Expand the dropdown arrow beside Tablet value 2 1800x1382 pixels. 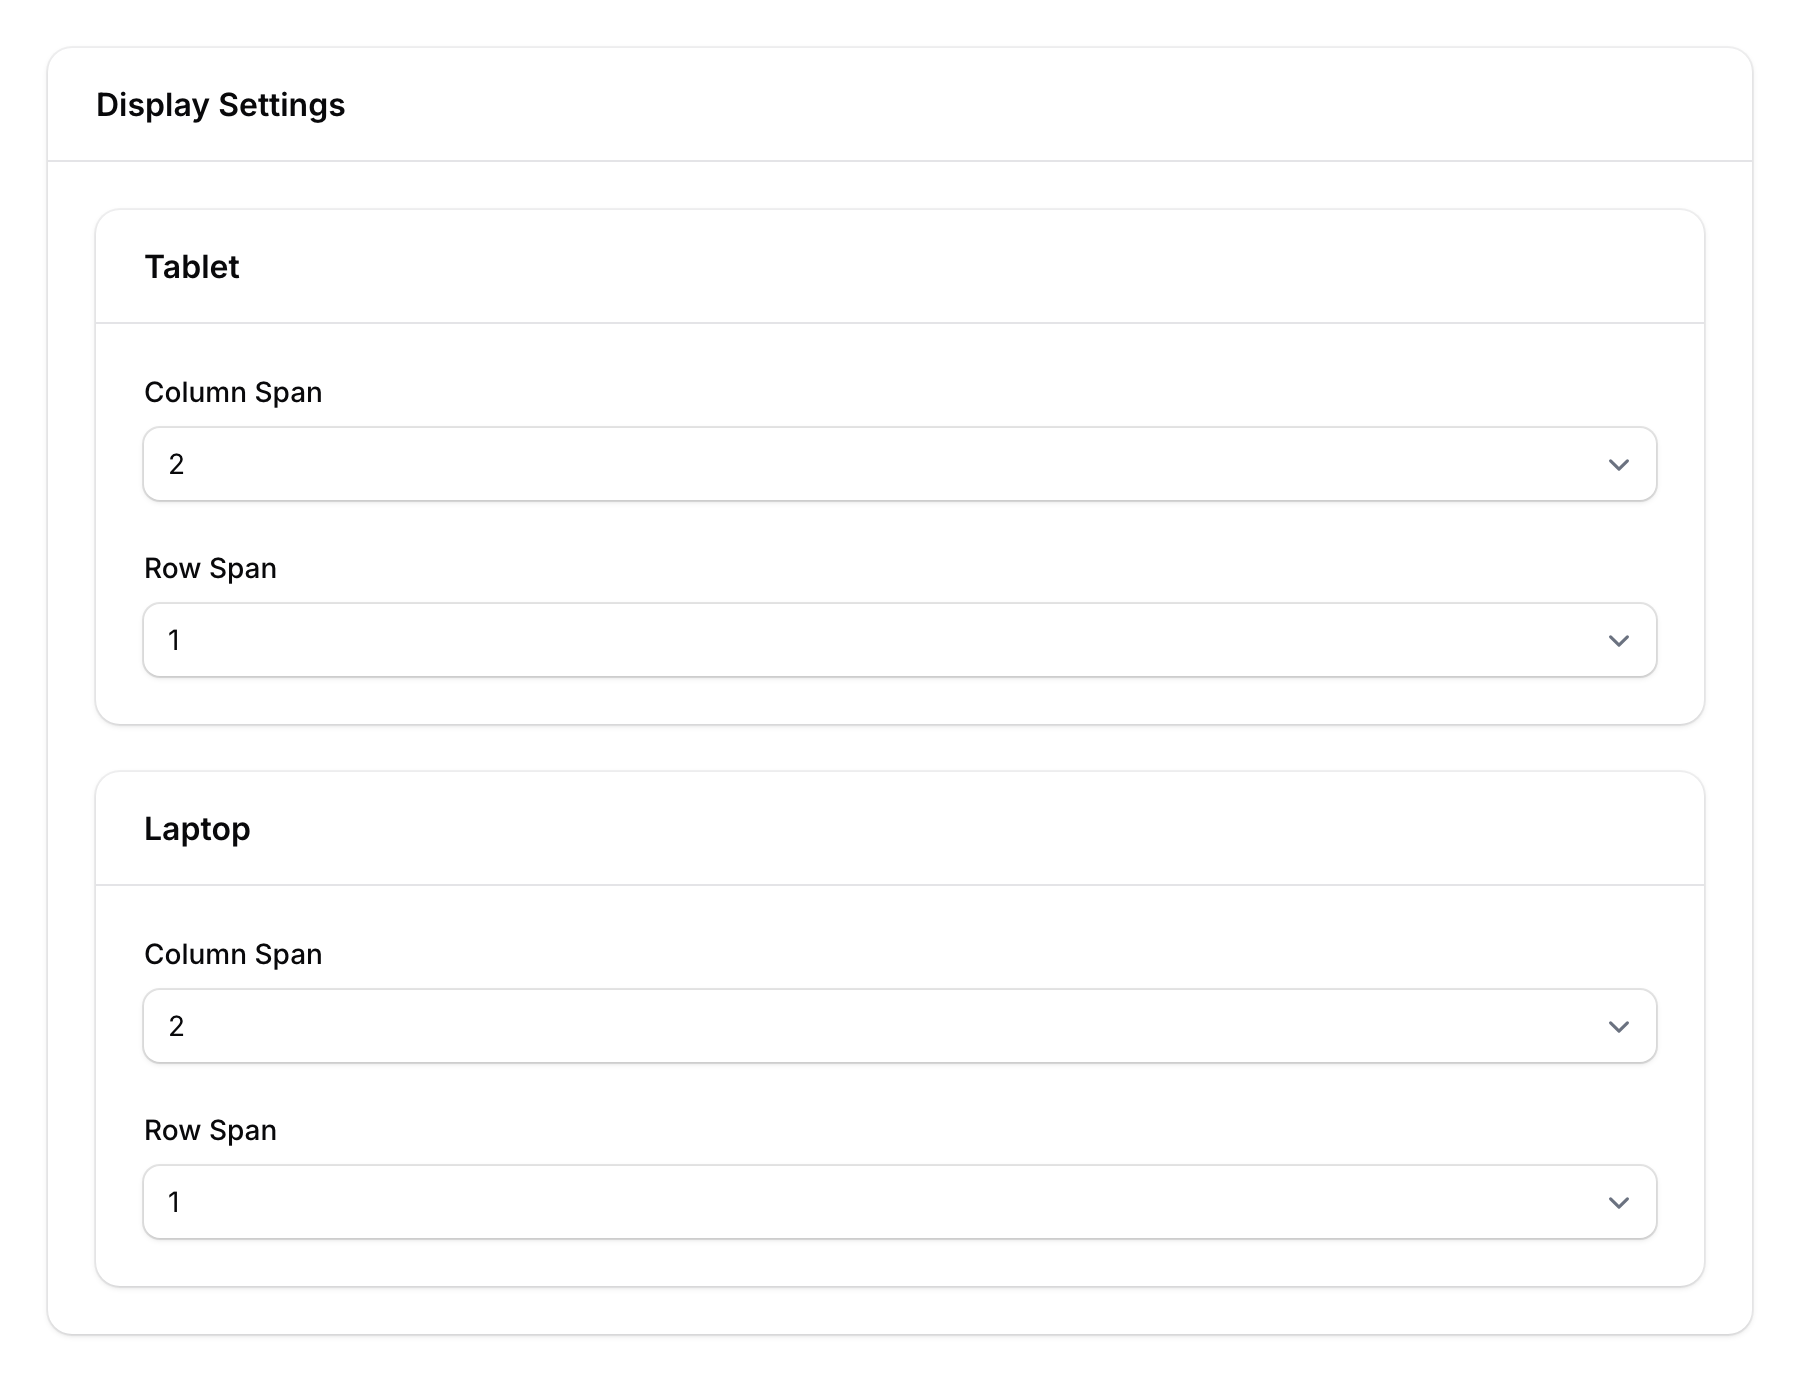coord(1620,464)
